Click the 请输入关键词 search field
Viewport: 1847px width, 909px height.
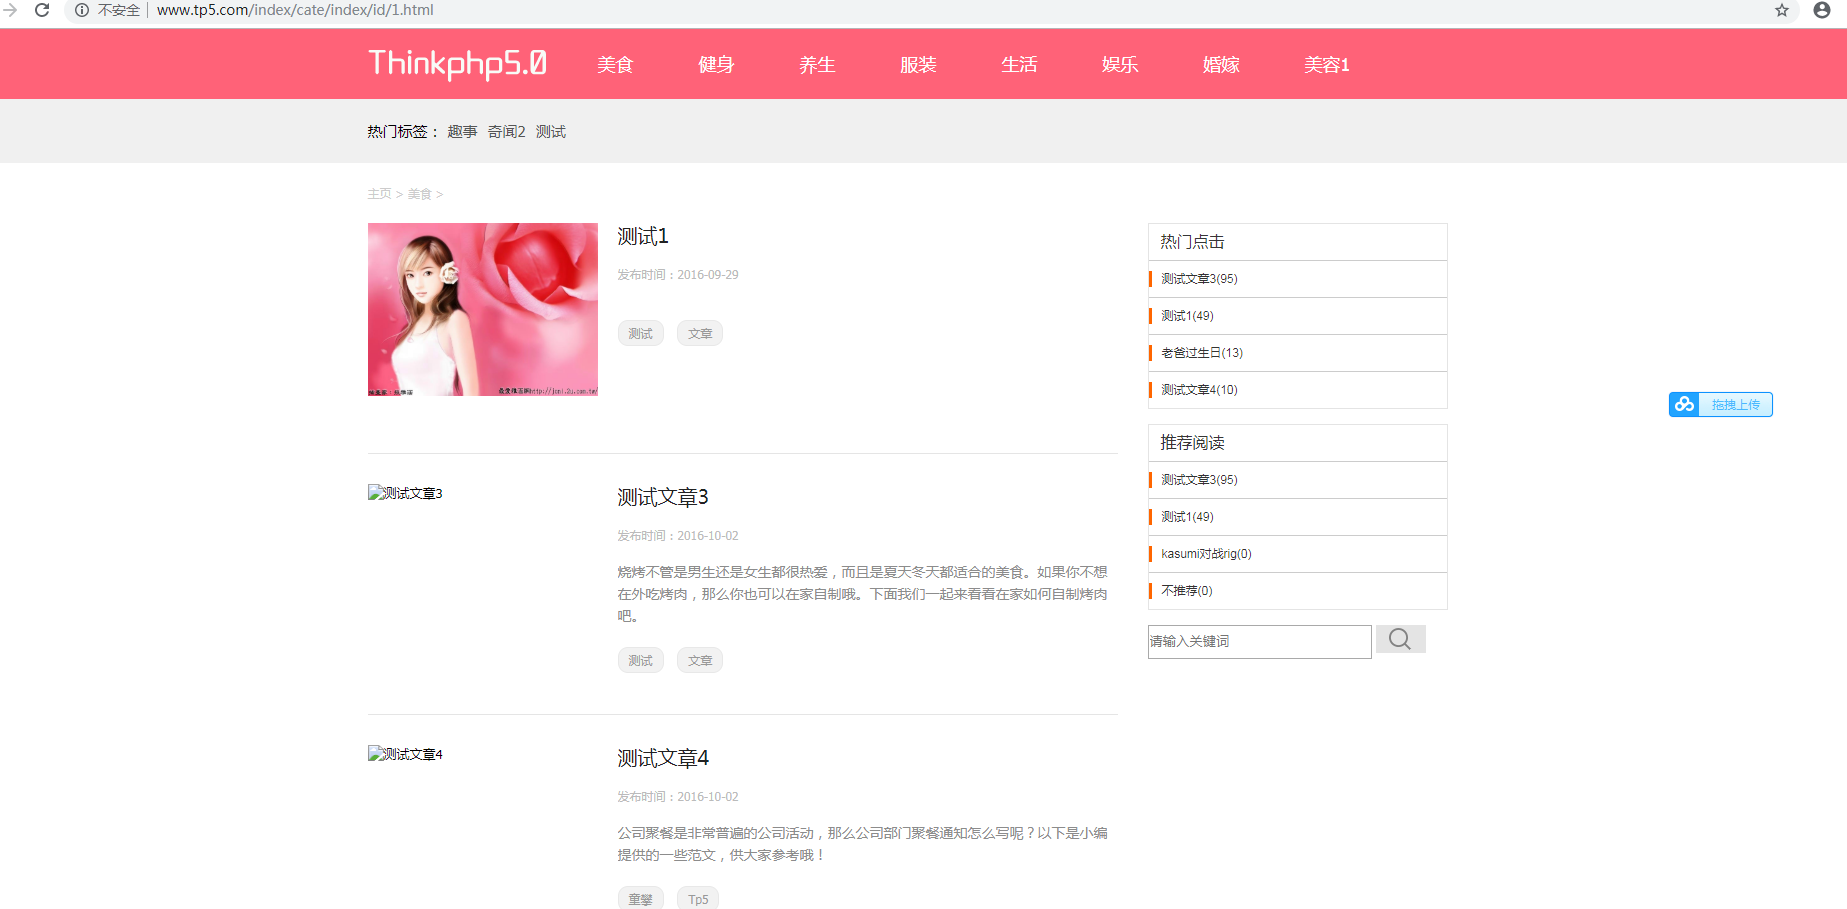tap(1259, 641)
